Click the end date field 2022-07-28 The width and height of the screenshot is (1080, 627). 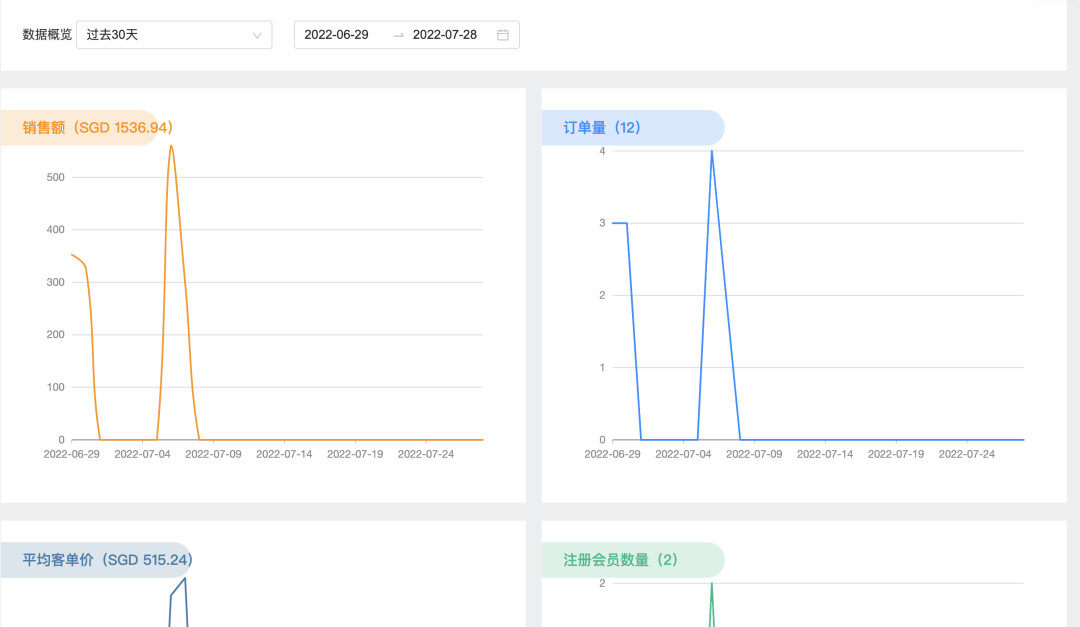coord(445,35)
